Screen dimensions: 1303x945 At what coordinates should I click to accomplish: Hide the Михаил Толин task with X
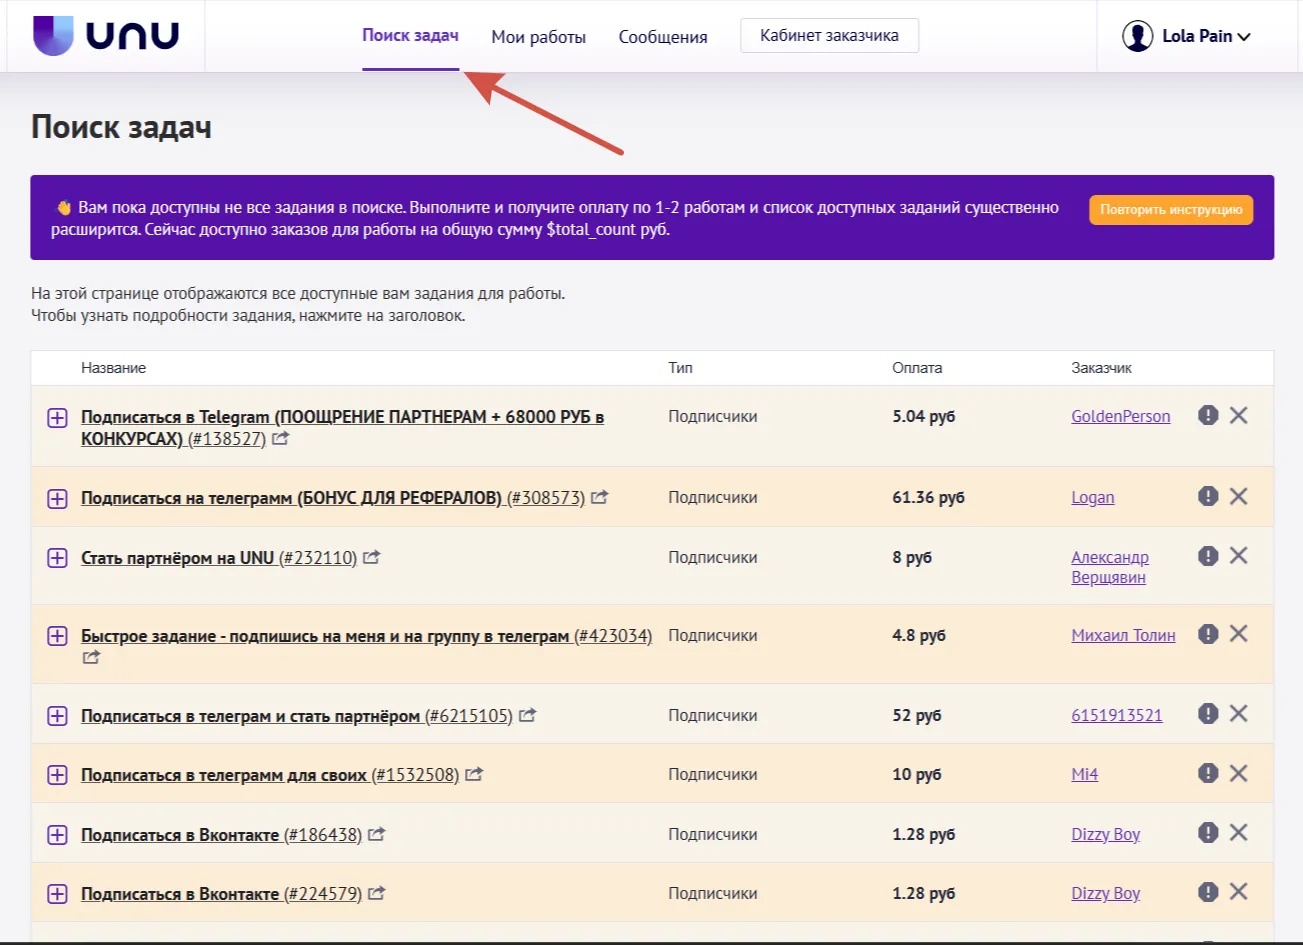tap(1238, 633)
